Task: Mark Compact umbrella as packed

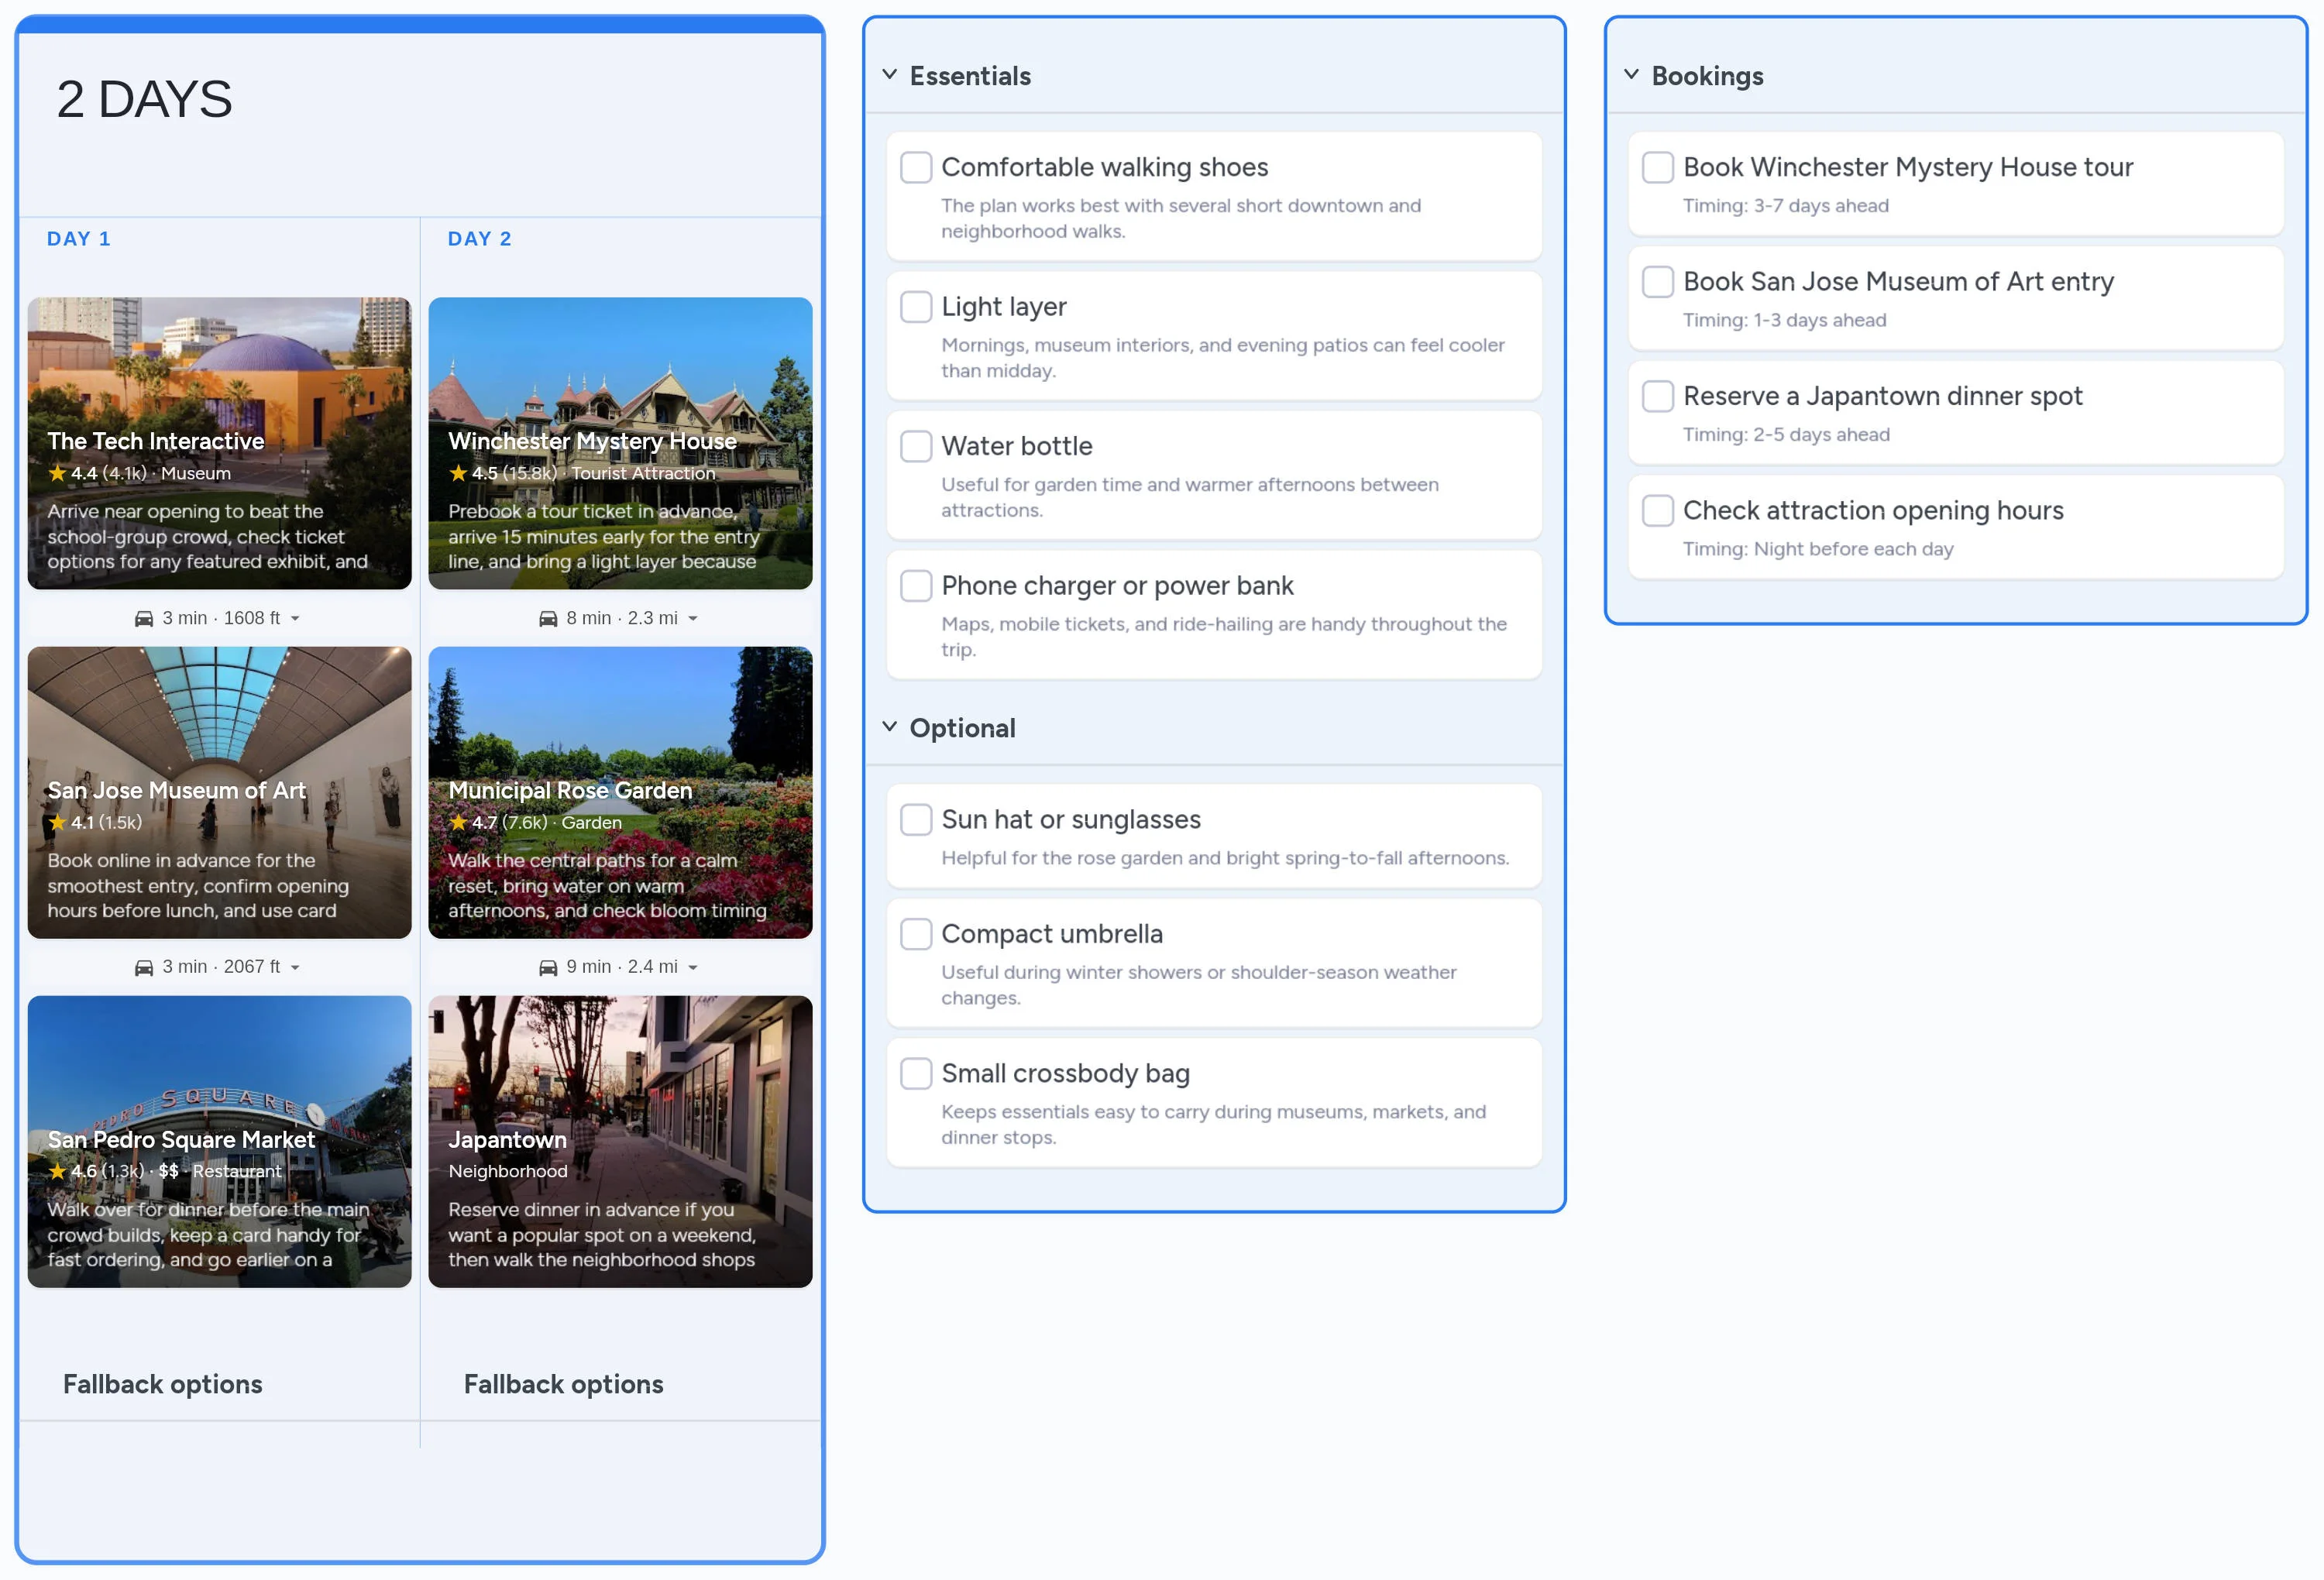Action: point(915,934)
